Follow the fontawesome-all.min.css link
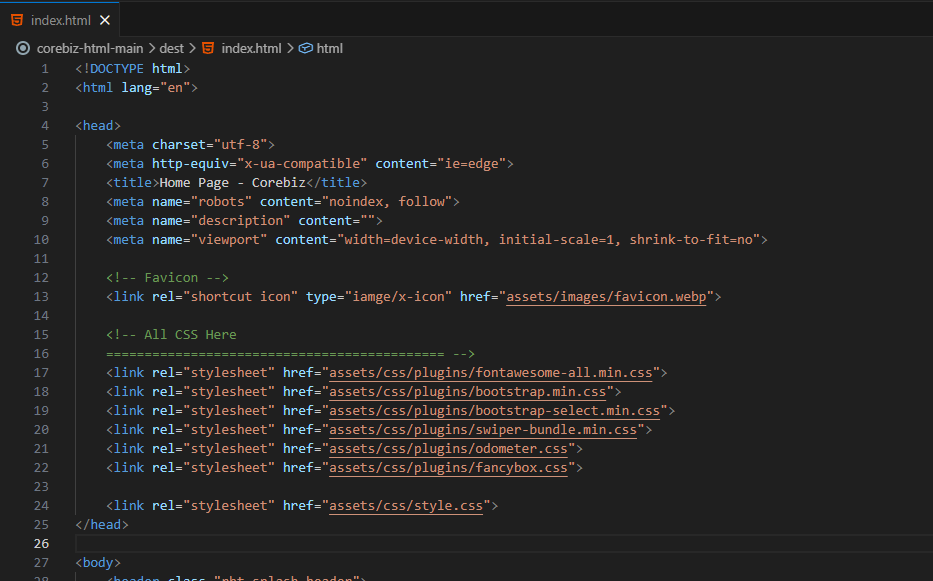Viewport: 933px width, 581px height. [x=491, y=373]
